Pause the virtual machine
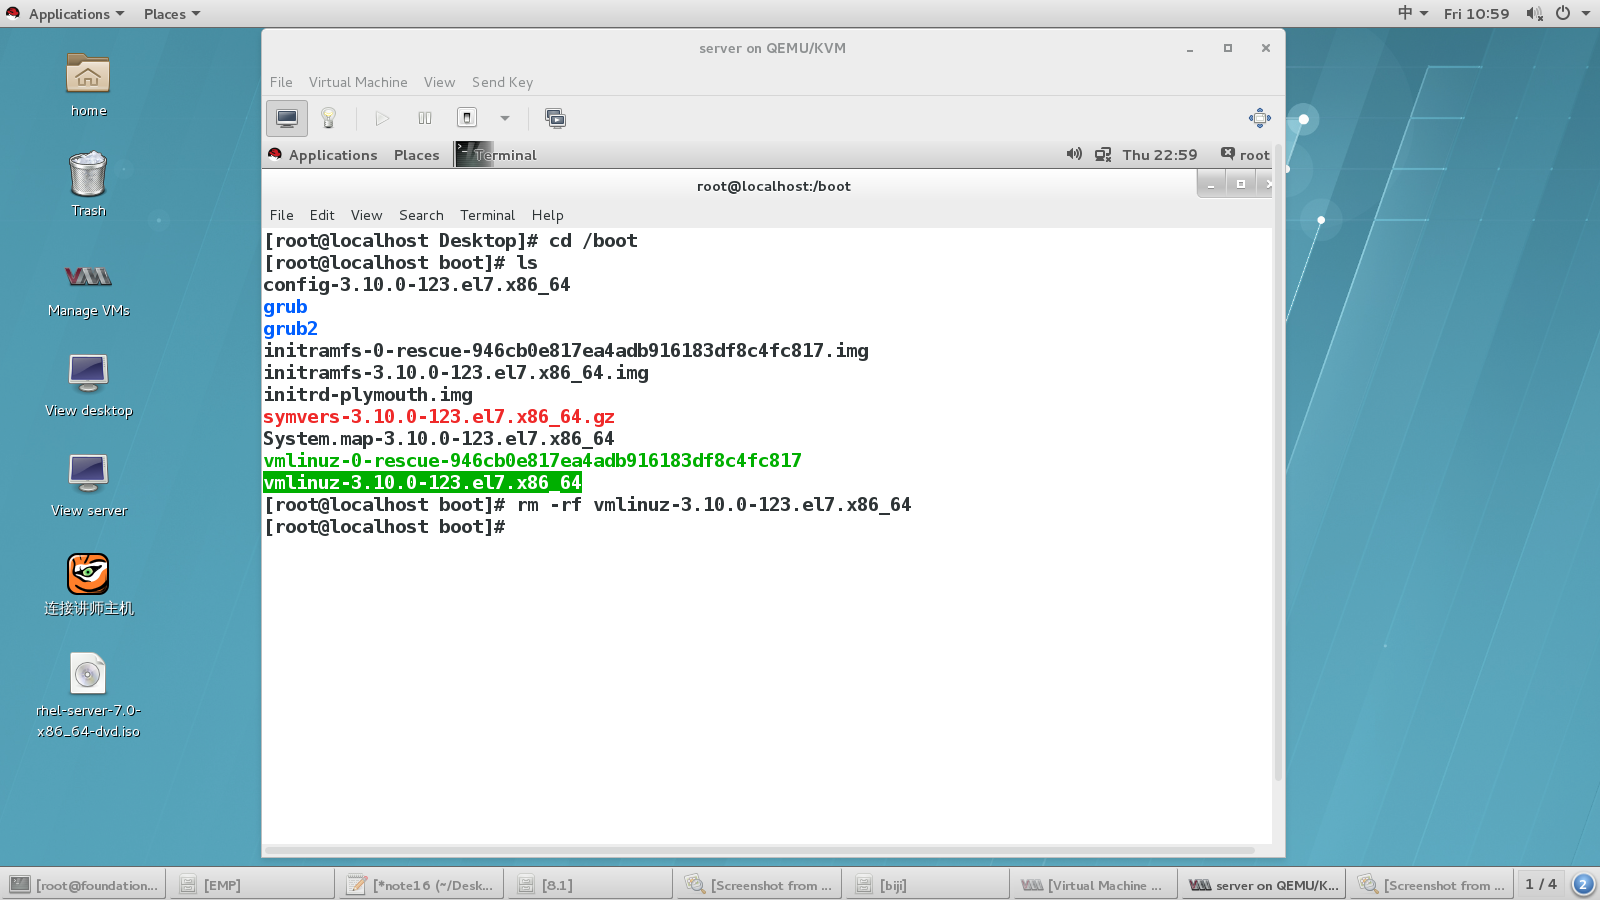Screen dimensions: 1600x900 [425, 118]
